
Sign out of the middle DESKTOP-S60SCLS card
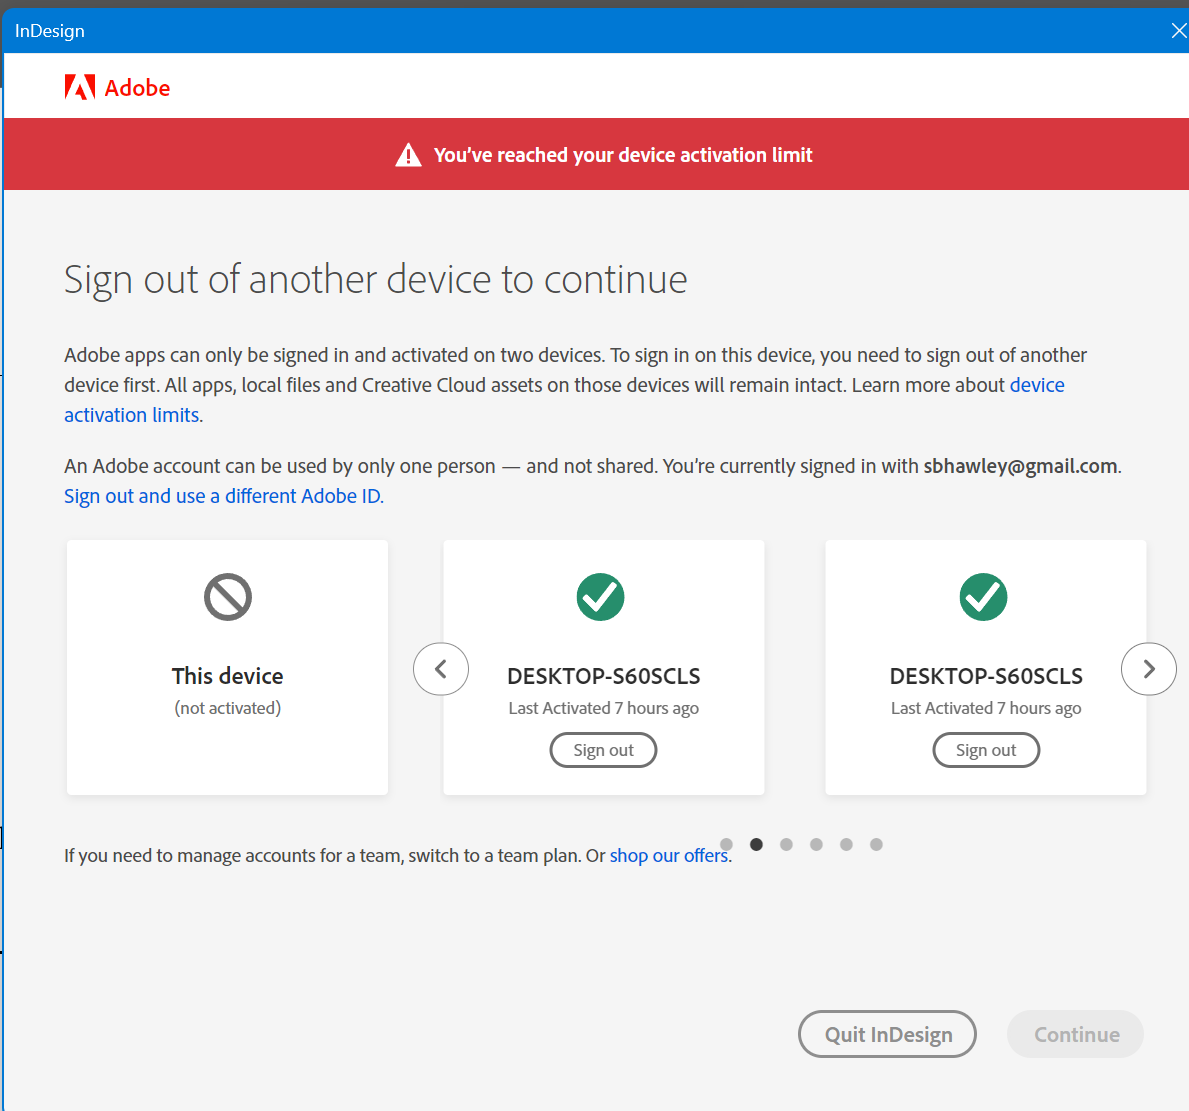[603, 750]
